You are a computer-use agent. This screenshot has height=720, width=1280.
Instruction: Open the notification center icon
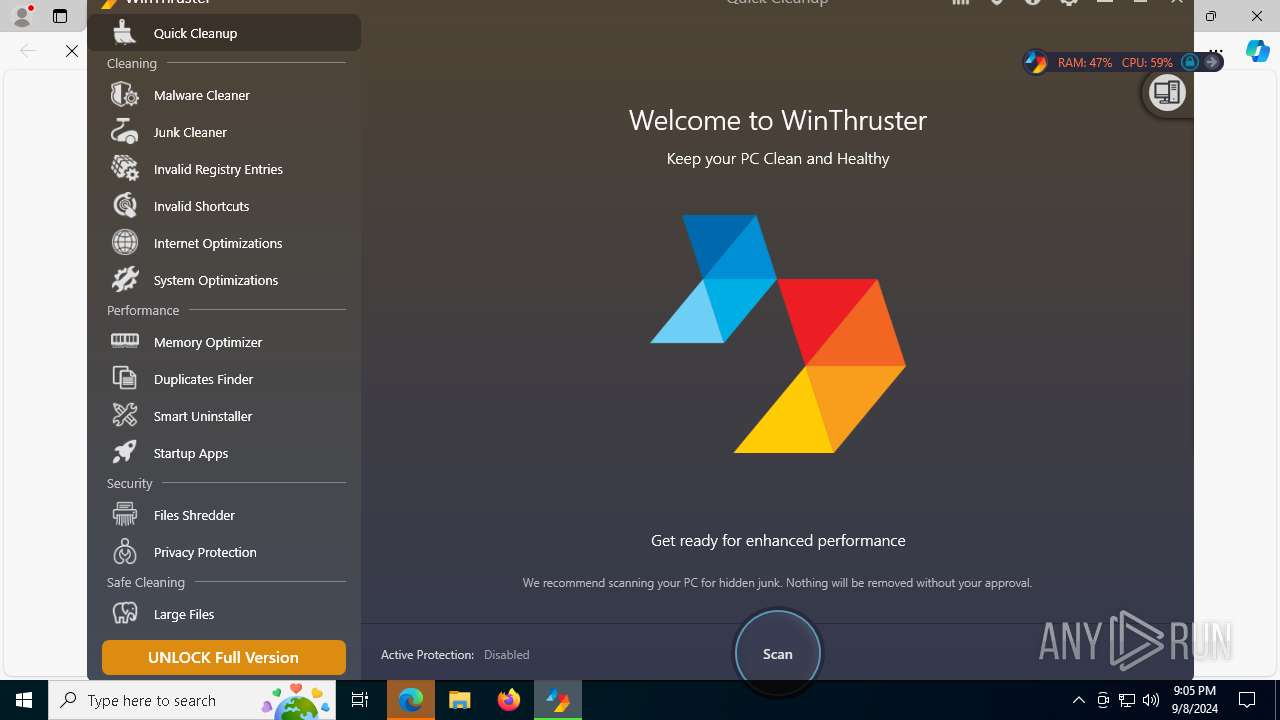click(1247, 700)
